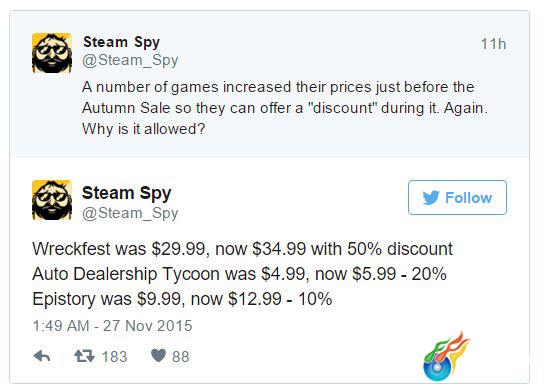The width and height of the screenshot is (547, 389).
Task: Retweet using the retweet arrows icon
Action: pos(84,356)
